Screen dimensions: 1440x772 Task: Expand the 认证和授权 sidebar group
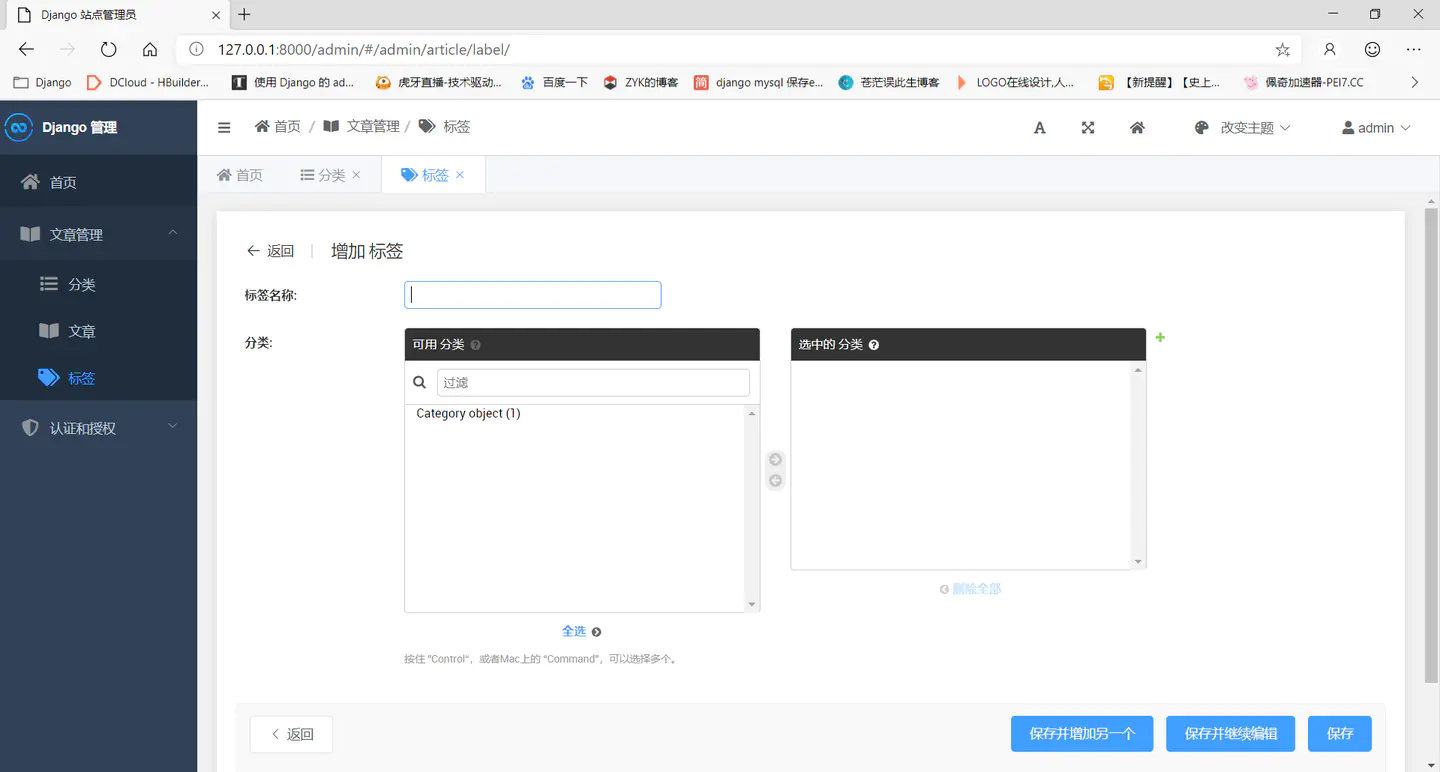pyautogui.click(x=99, y=428)
